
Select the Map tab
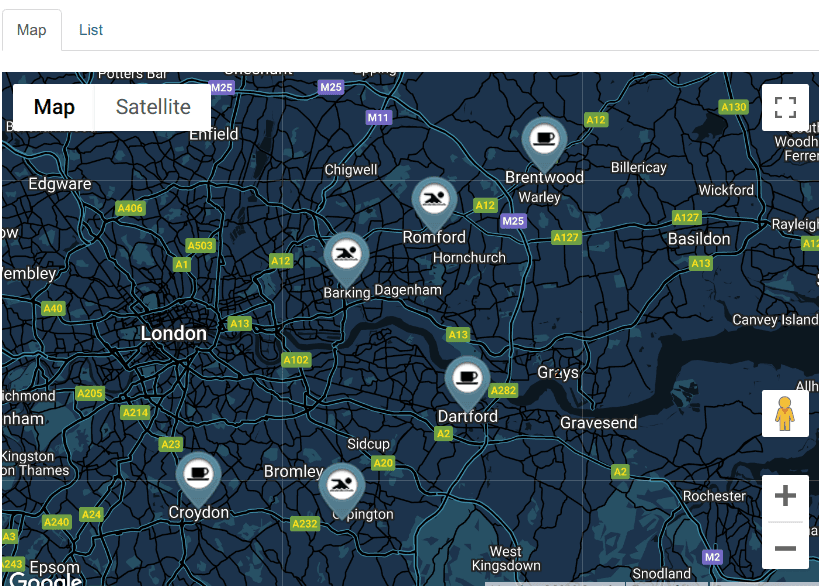31,30
